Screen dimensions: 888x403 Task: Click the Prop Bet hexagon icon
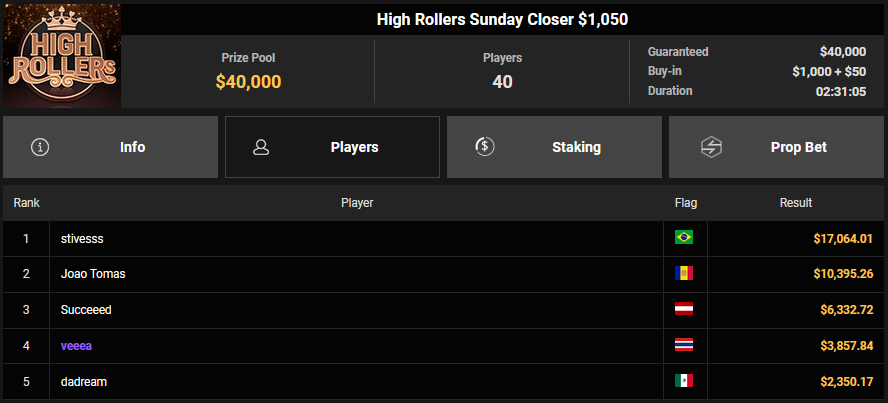(x=706, y=147)
